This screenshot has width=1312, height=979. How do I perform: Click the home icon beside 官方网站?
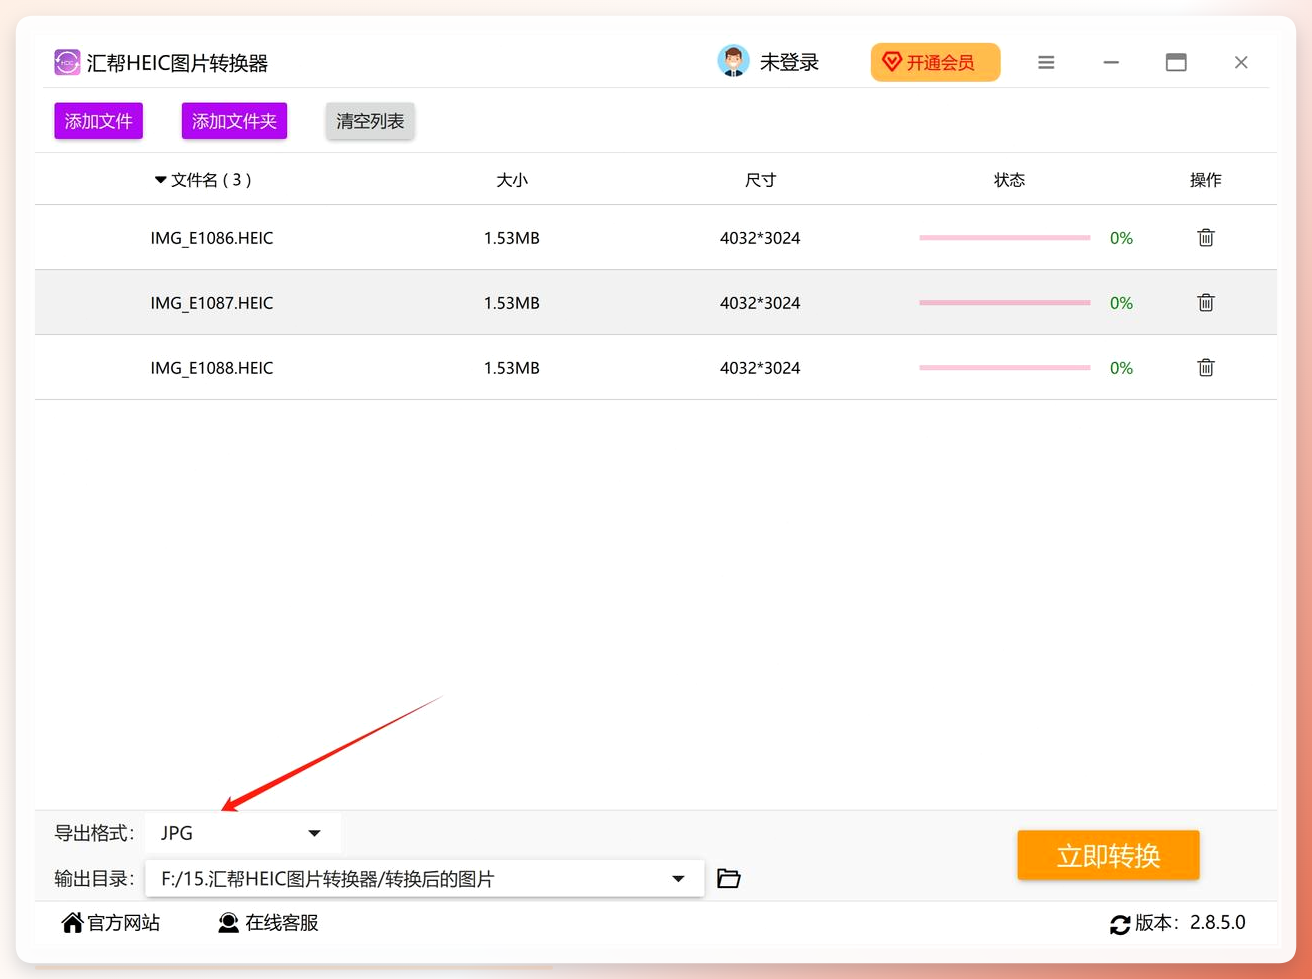coord(72,923)
